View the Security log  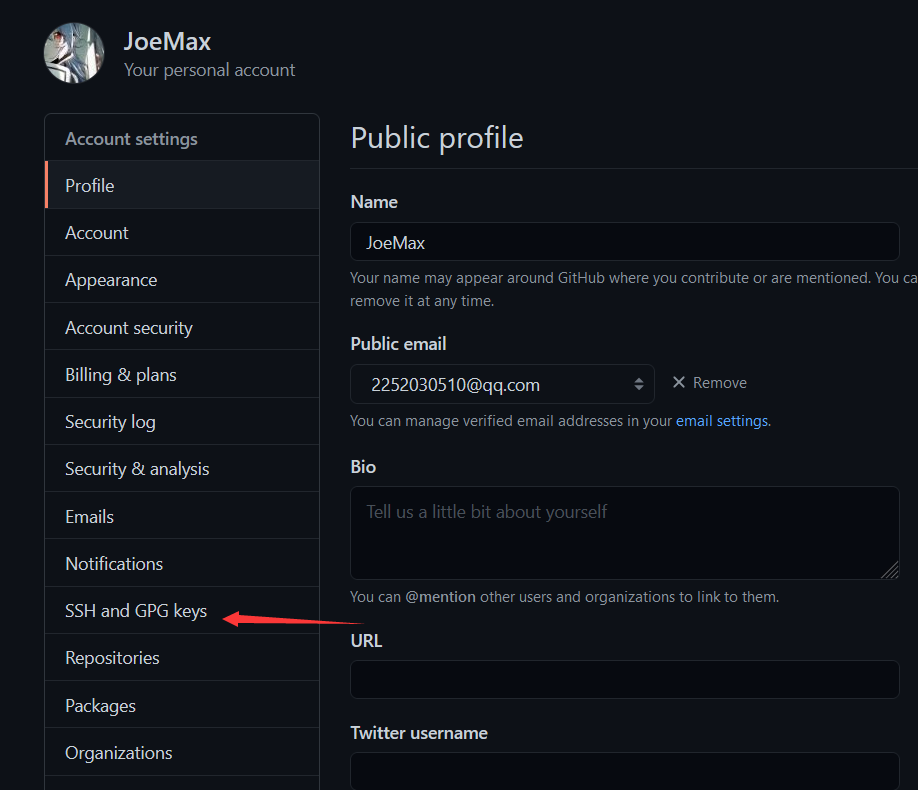pyautogui.click(x=182, y=422)
